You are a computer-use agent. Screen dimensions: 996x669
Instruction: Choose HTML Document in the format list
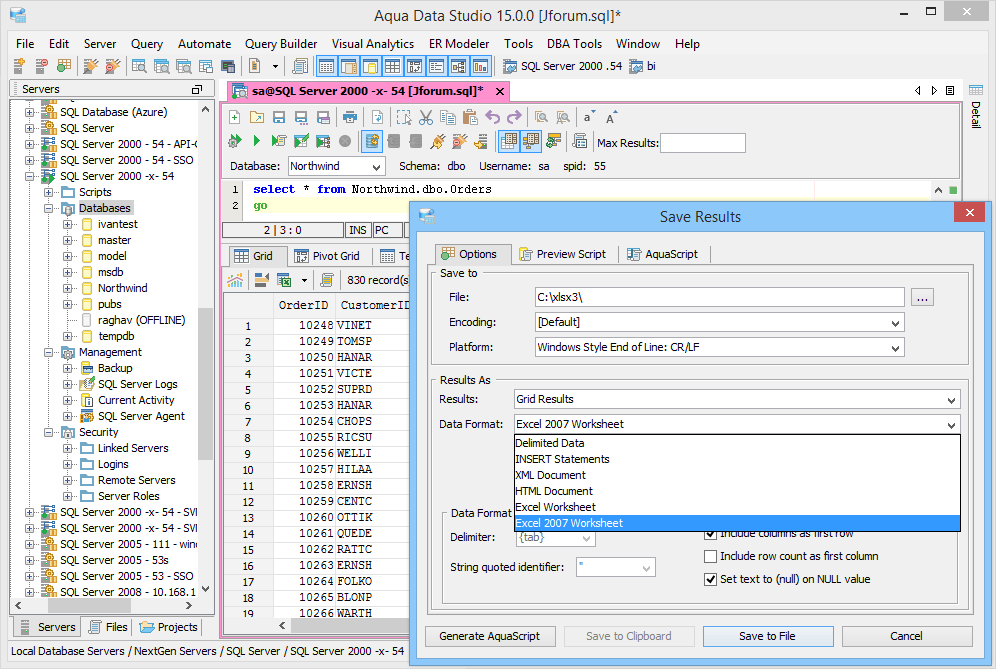737,491
